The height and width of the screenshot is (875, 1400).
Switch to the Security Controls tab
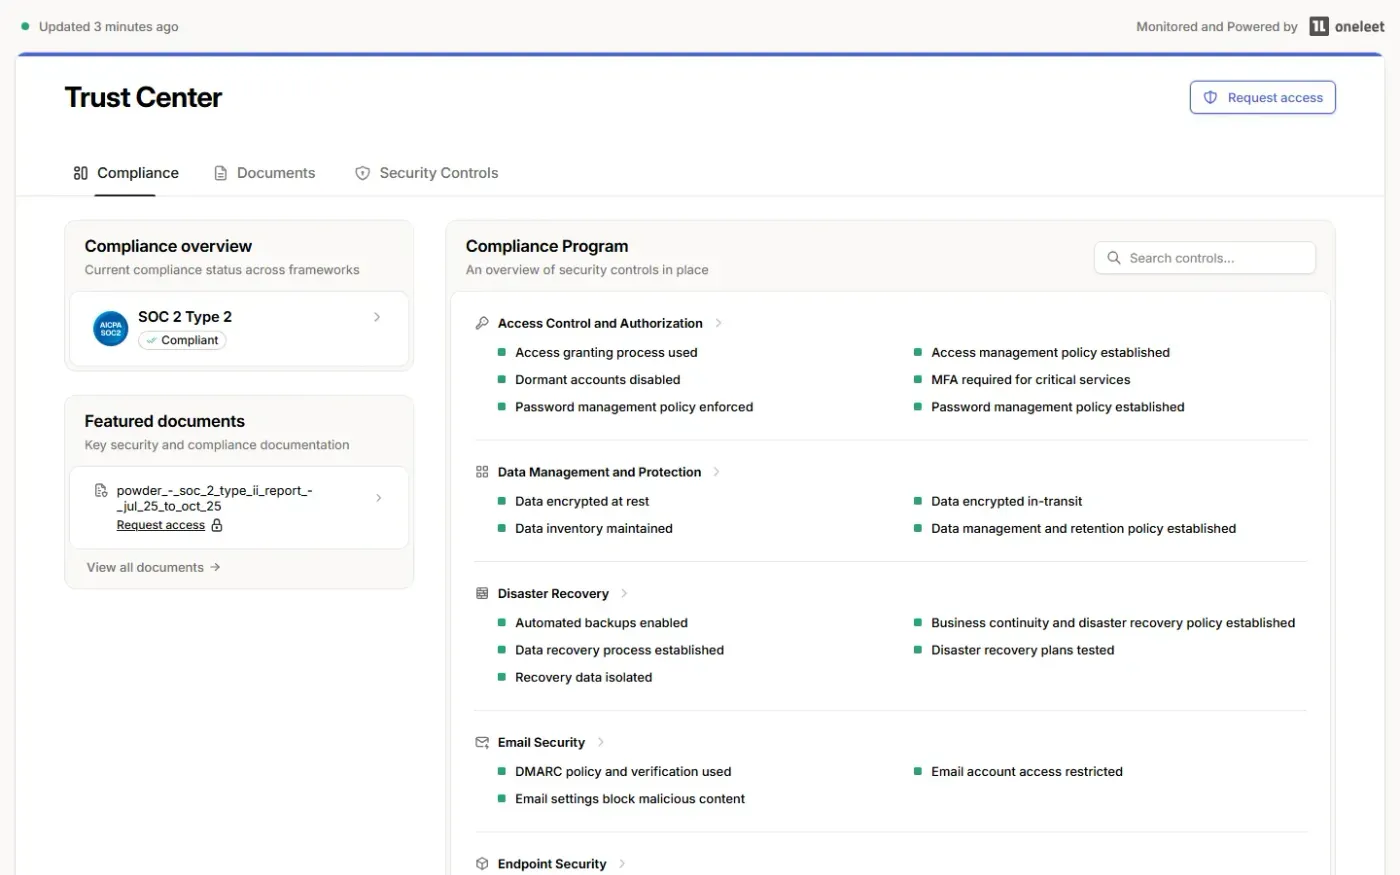(427, 173)
